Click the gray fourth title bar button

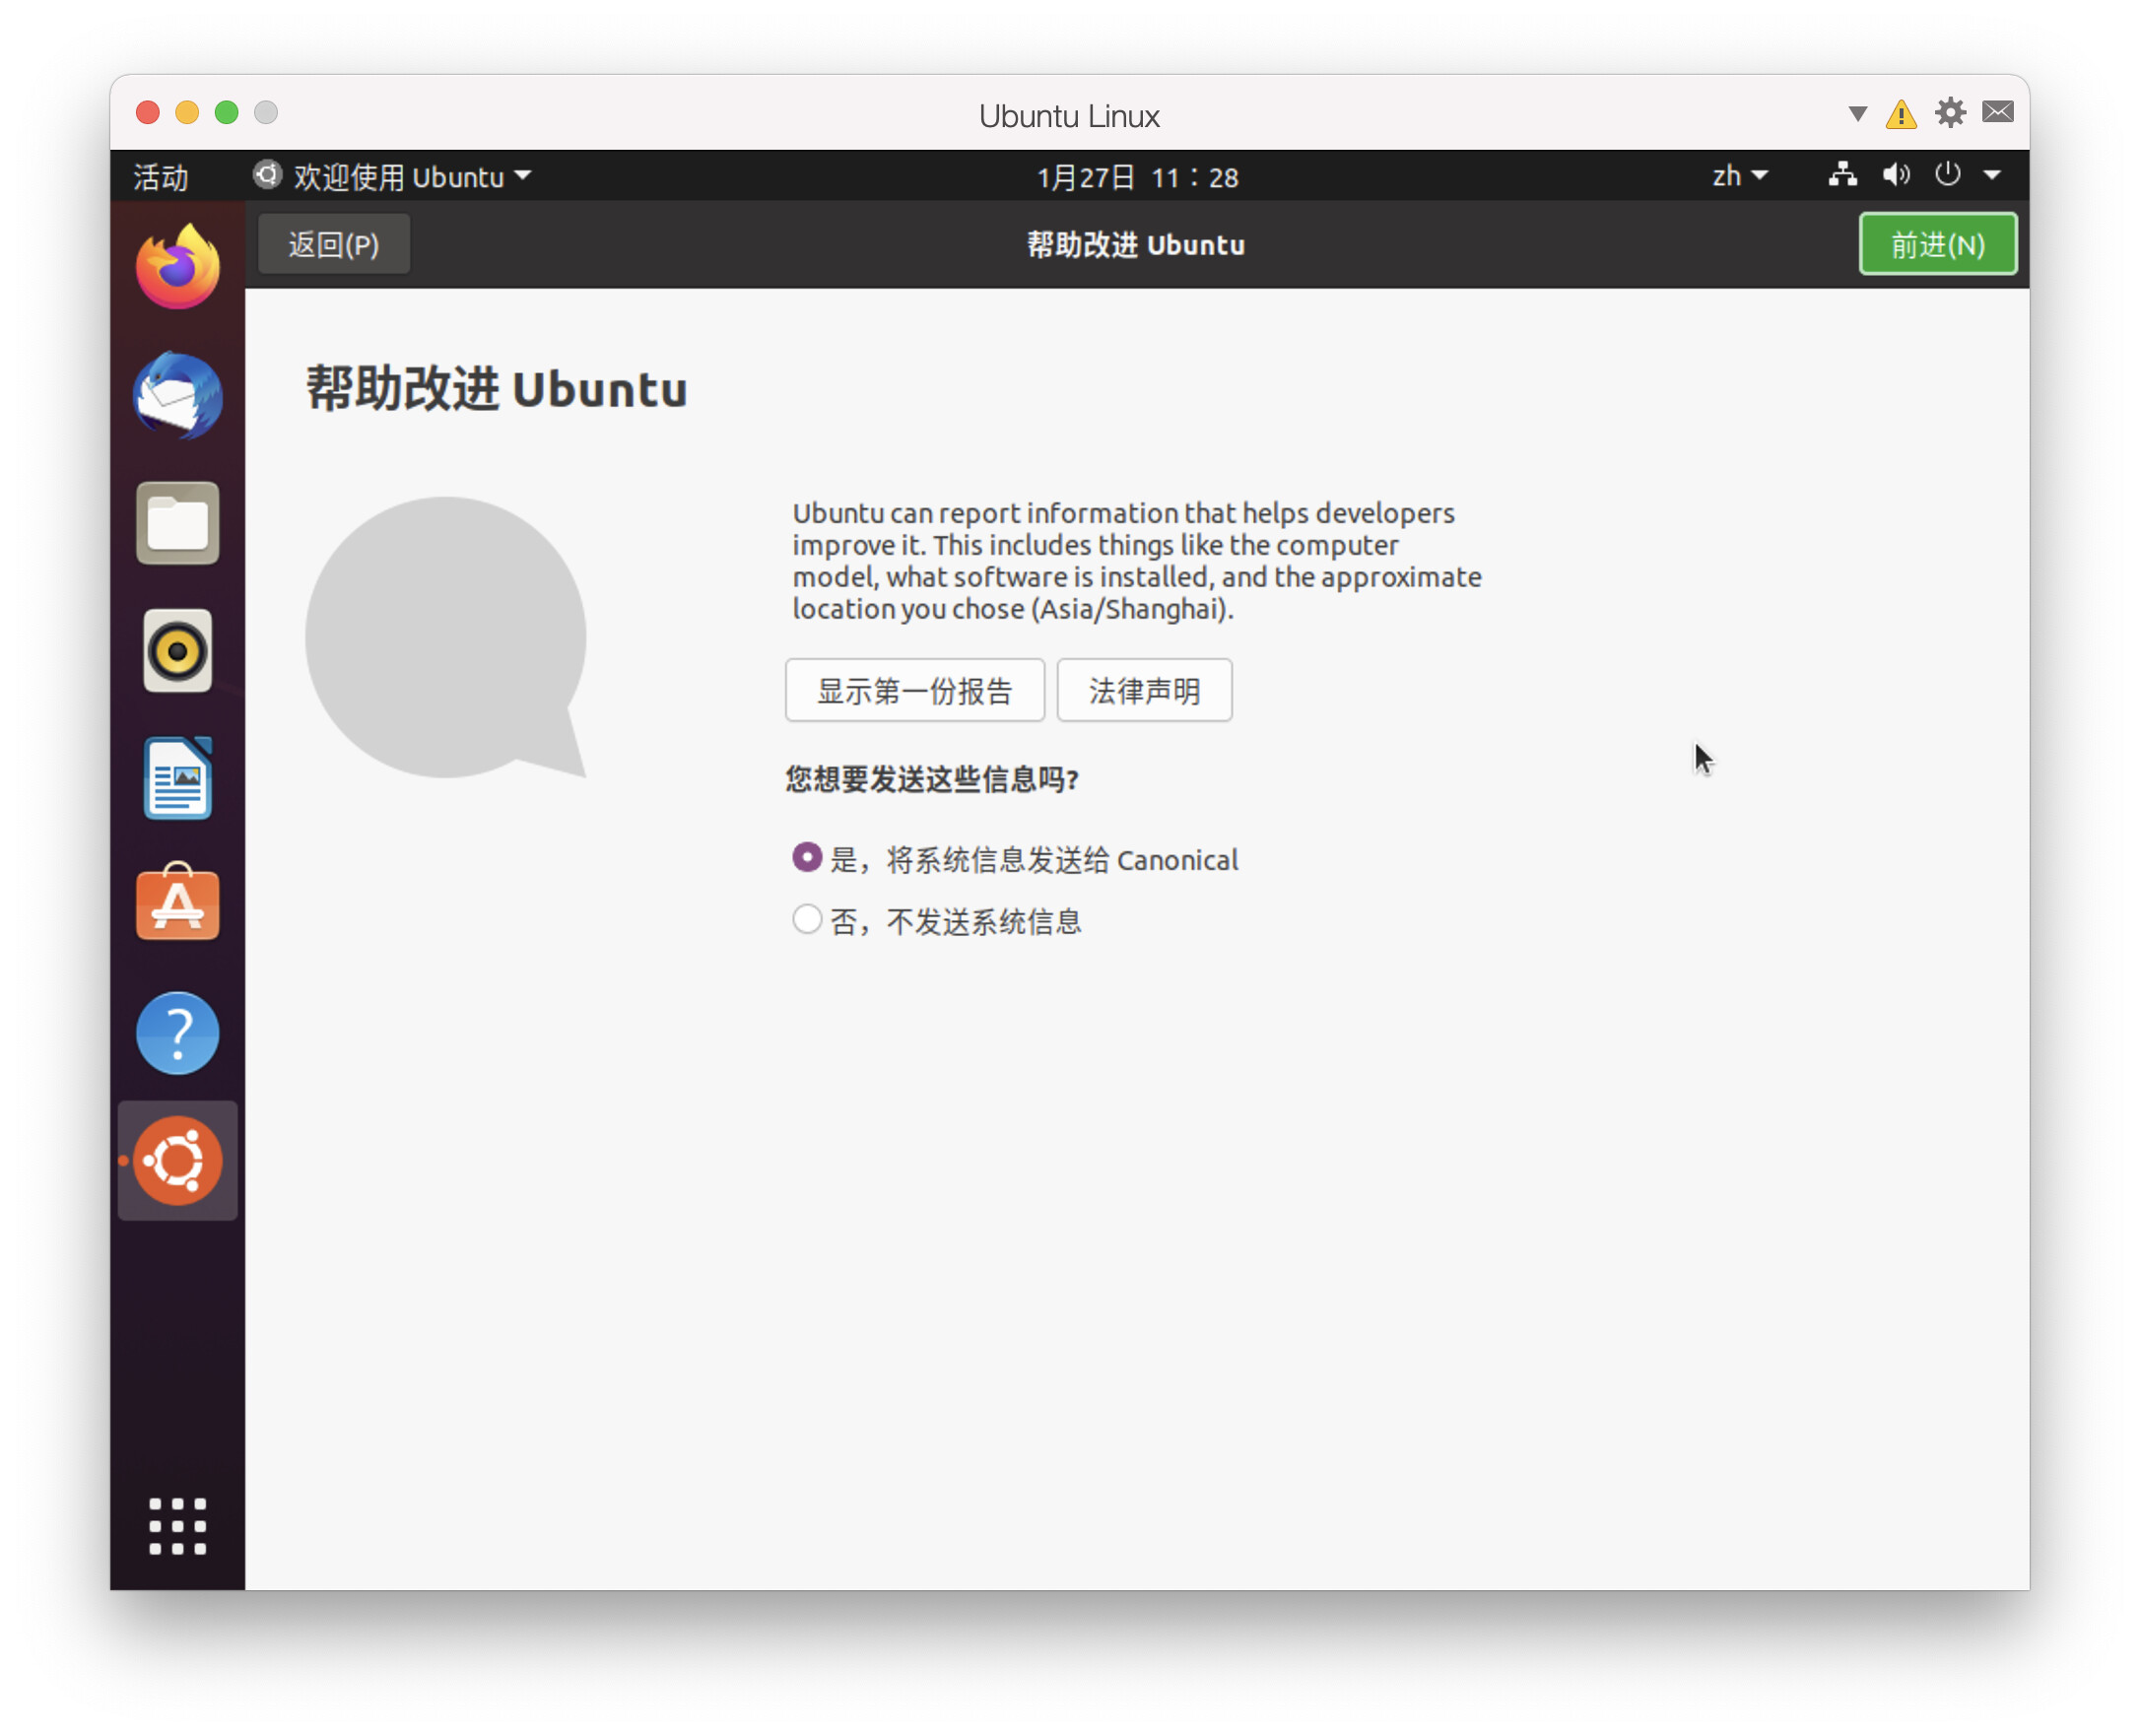pos(266,112)
